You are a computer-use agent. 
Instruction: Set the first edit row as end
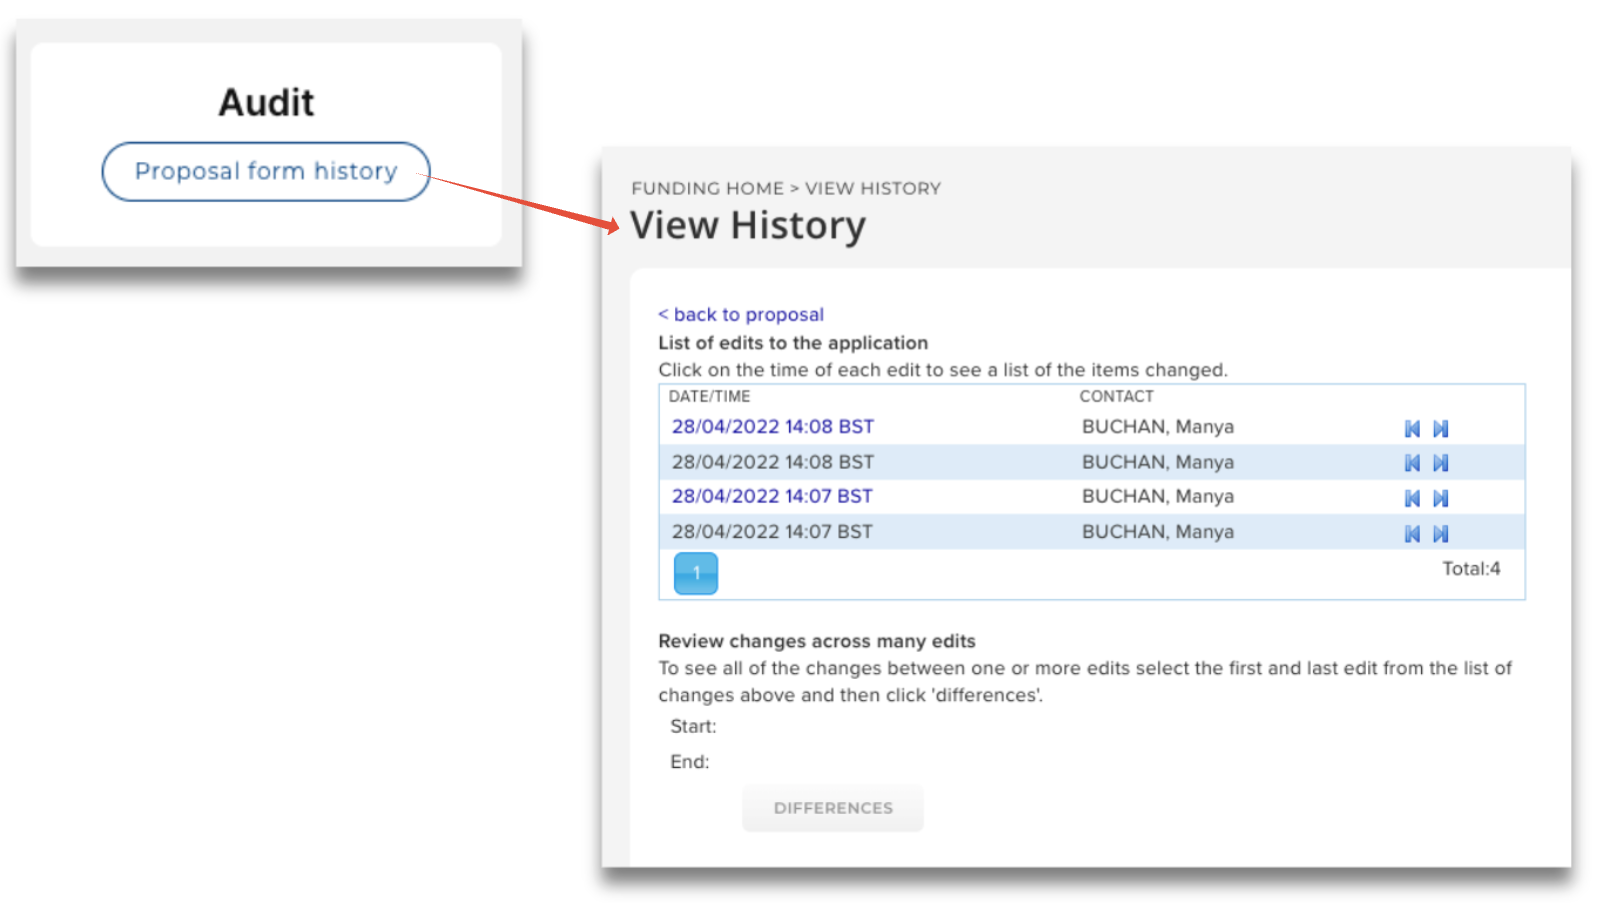tap(1440, 429)
